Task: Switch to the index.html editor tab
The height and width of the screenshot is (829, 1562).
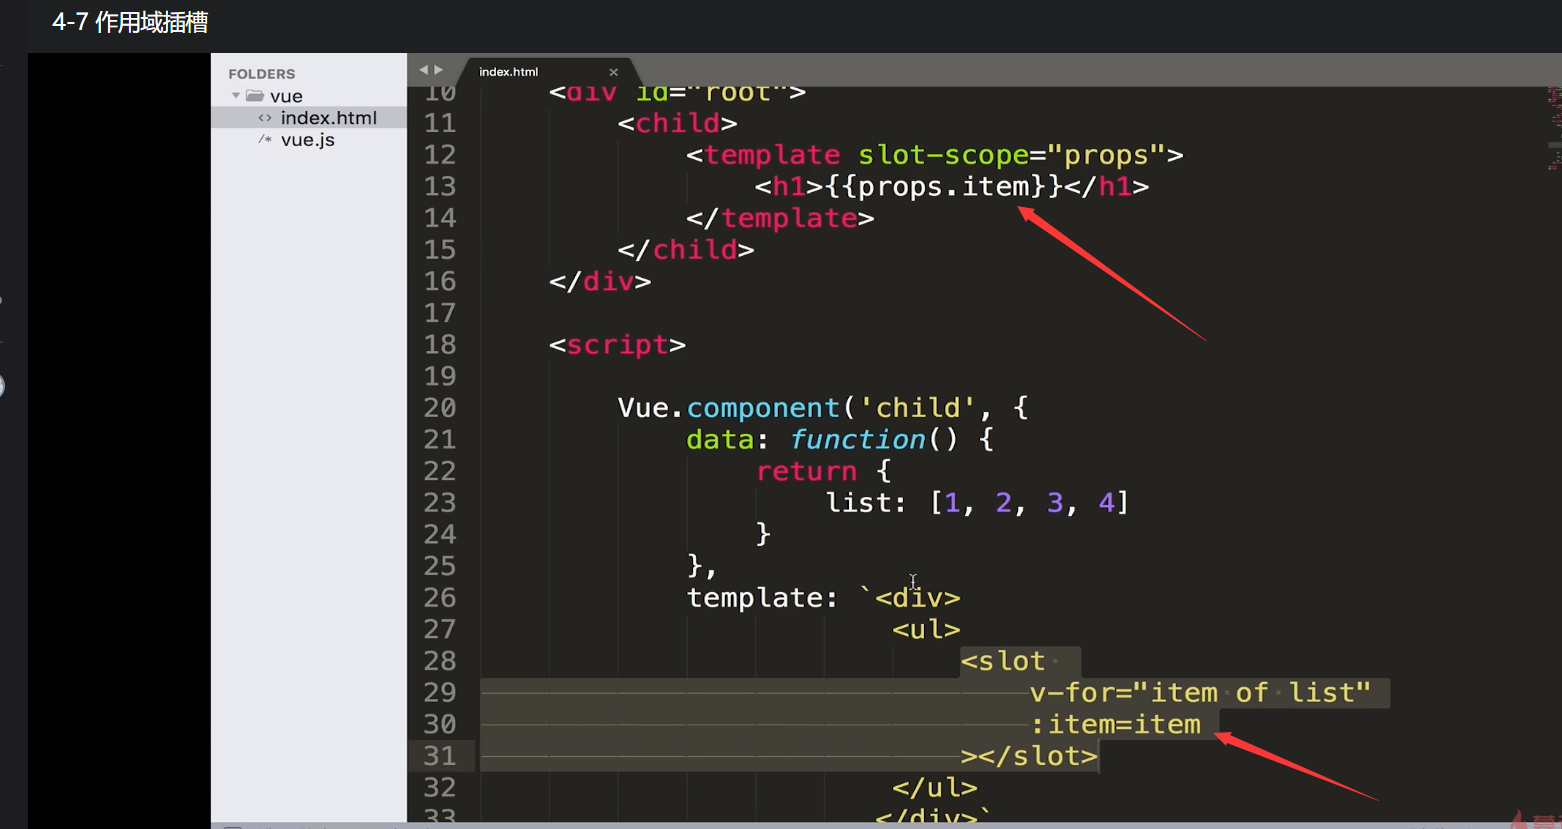Action: [x=508, y=72]
